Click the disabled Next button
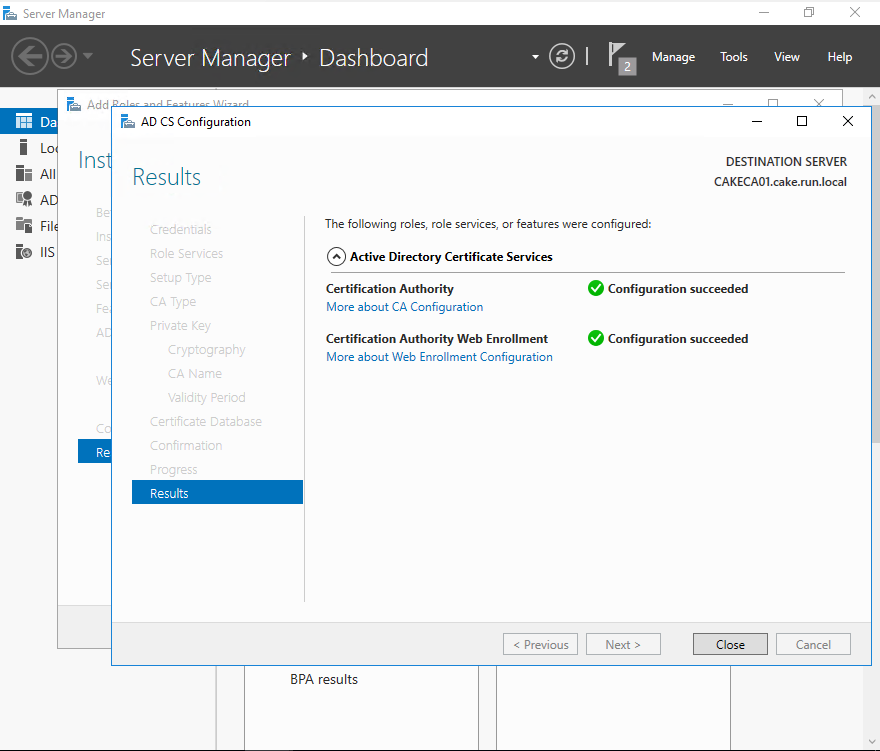 pyautogui.click(x=623, y=644)
